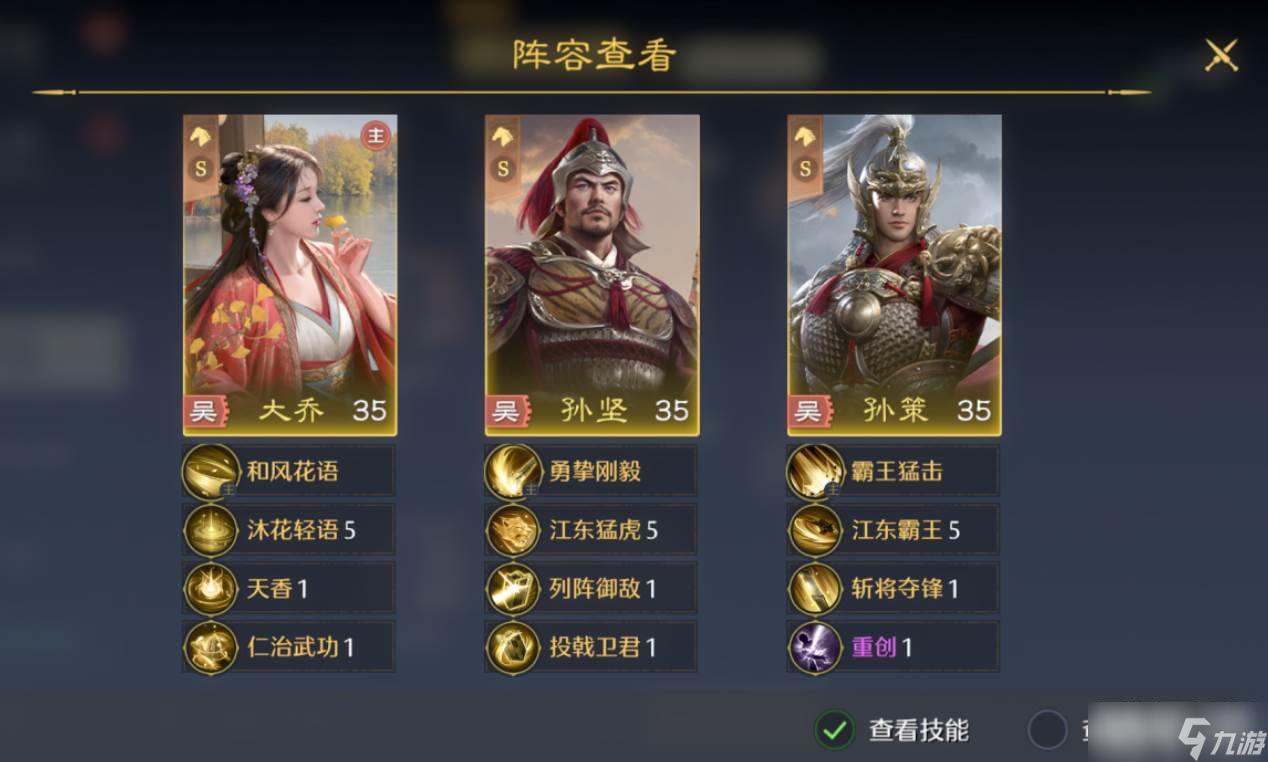Open the 沐花轻语 skill icon
This screenshot has height=762, width=1268.
pos(211,530)
